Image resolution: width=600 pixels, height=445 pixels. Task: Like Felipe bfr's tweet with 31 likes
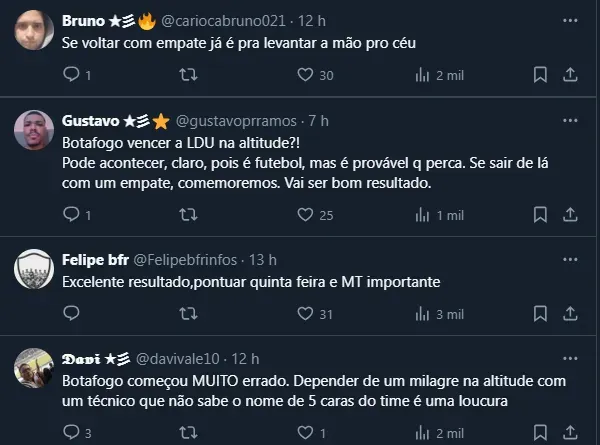coord(302,314)
